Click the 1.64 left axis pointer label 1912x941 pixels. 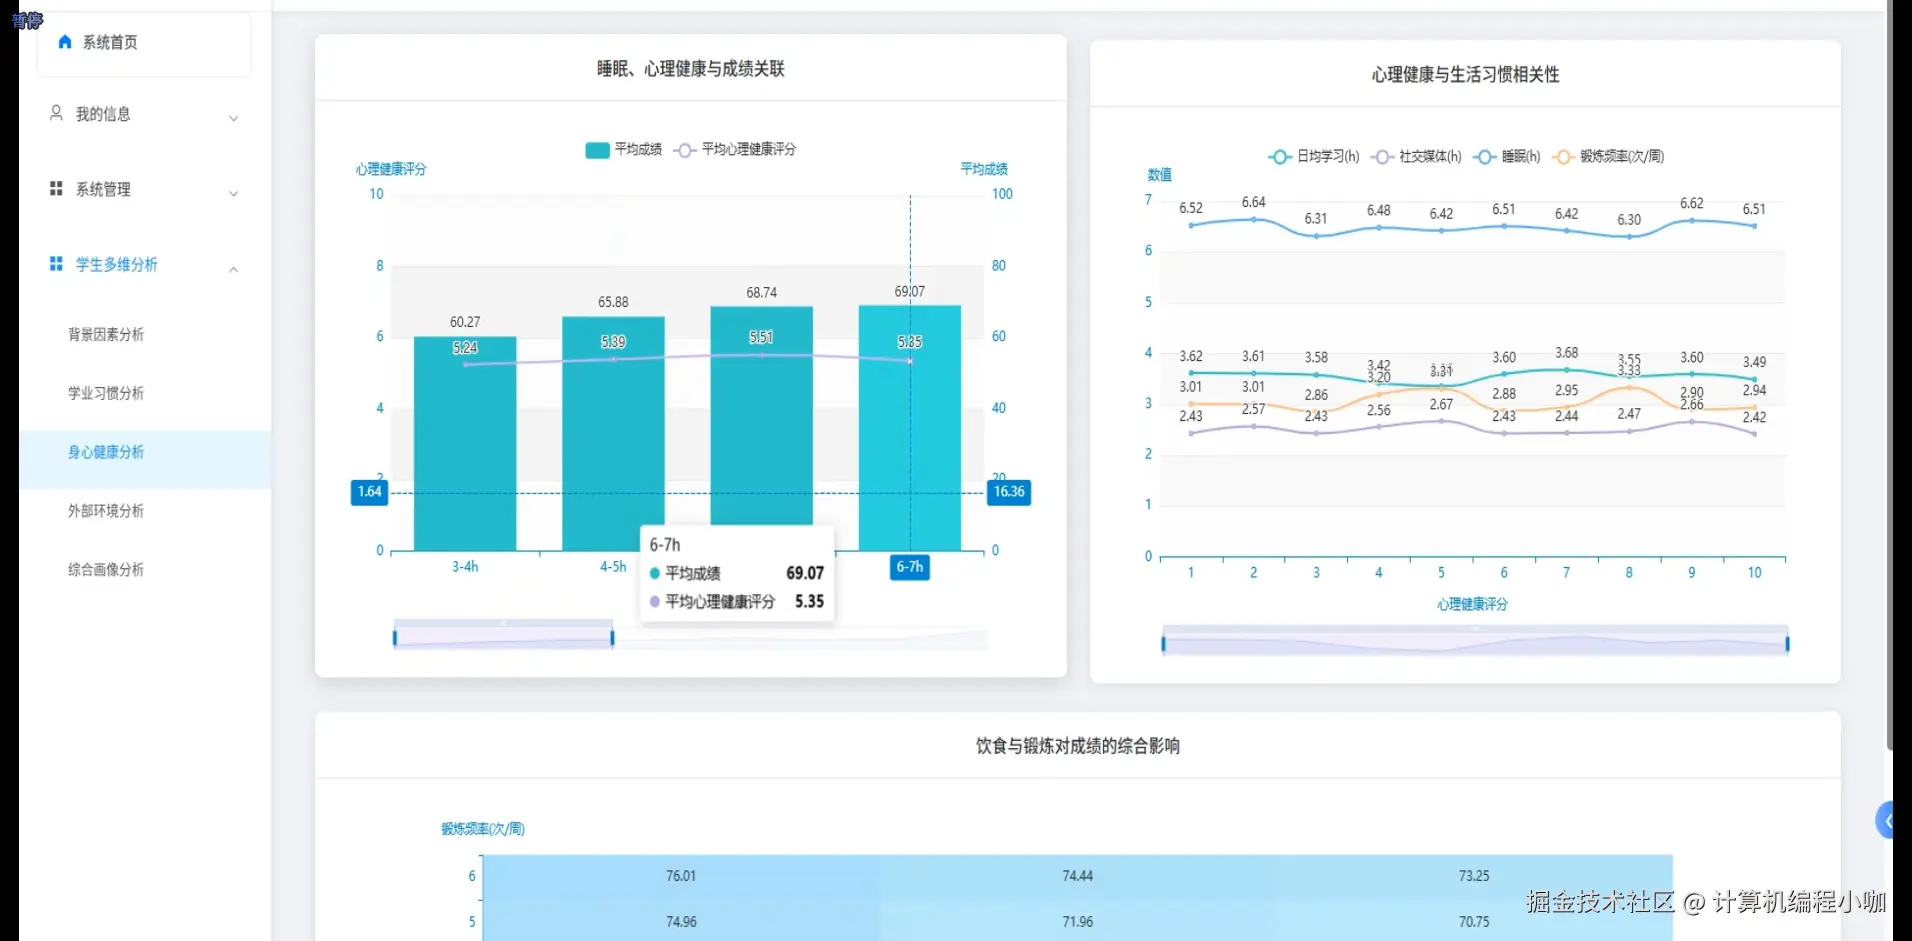pyautogui.click(x=370, y=492)
